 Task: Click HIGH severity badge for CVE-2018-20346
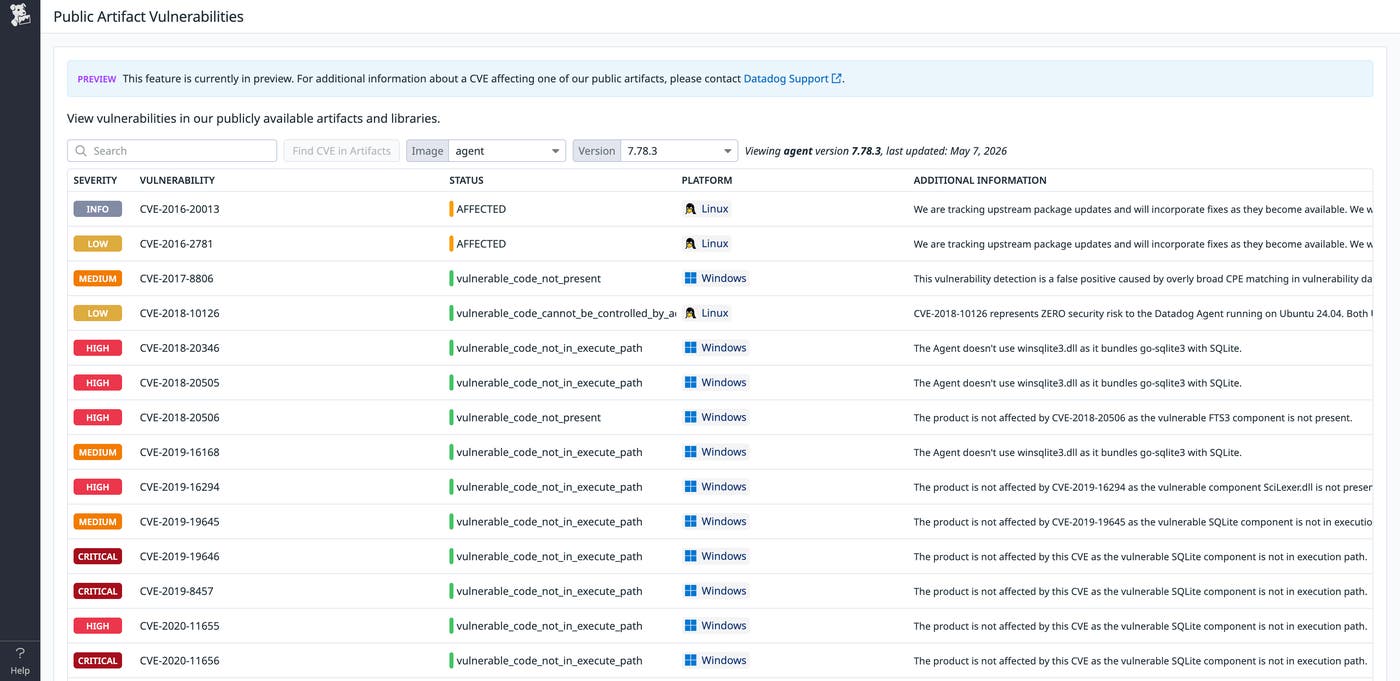click(98, 348)
